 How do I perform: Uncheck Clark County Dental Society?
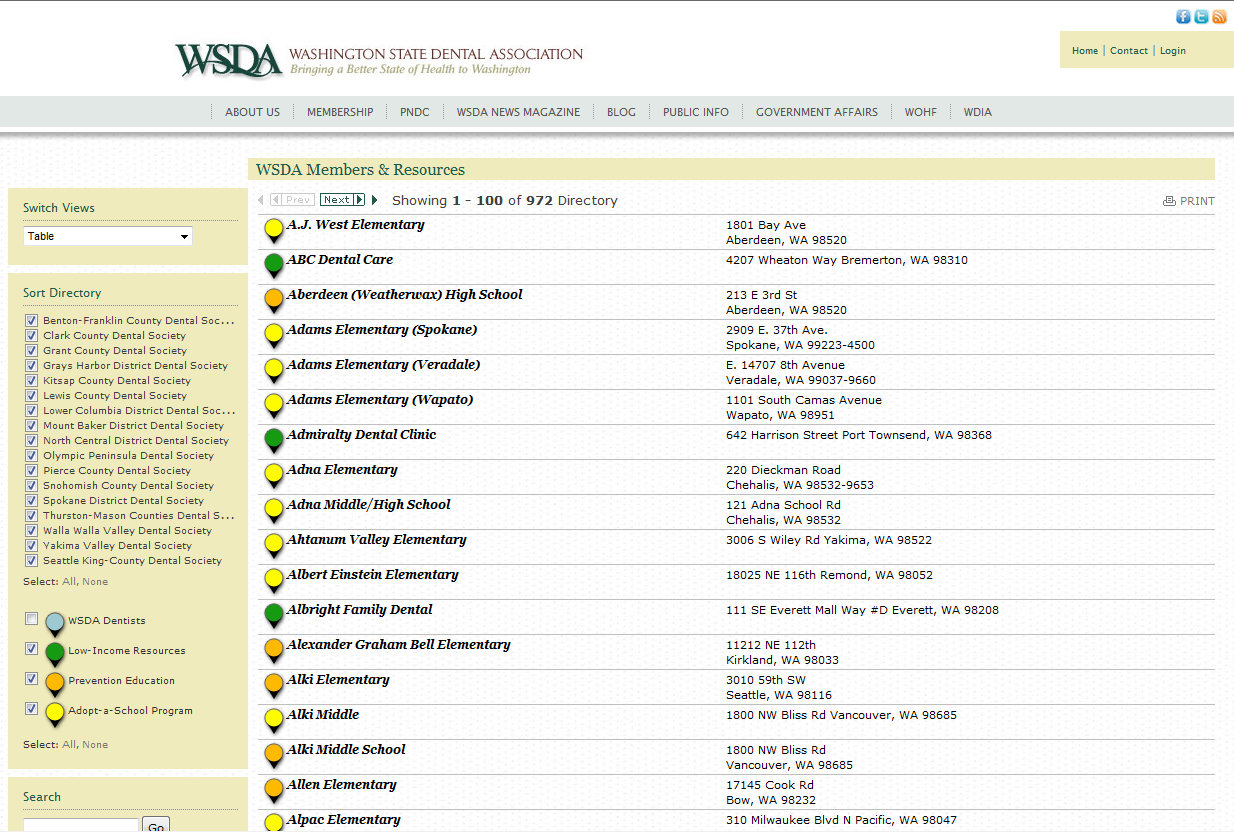[31, 336]
